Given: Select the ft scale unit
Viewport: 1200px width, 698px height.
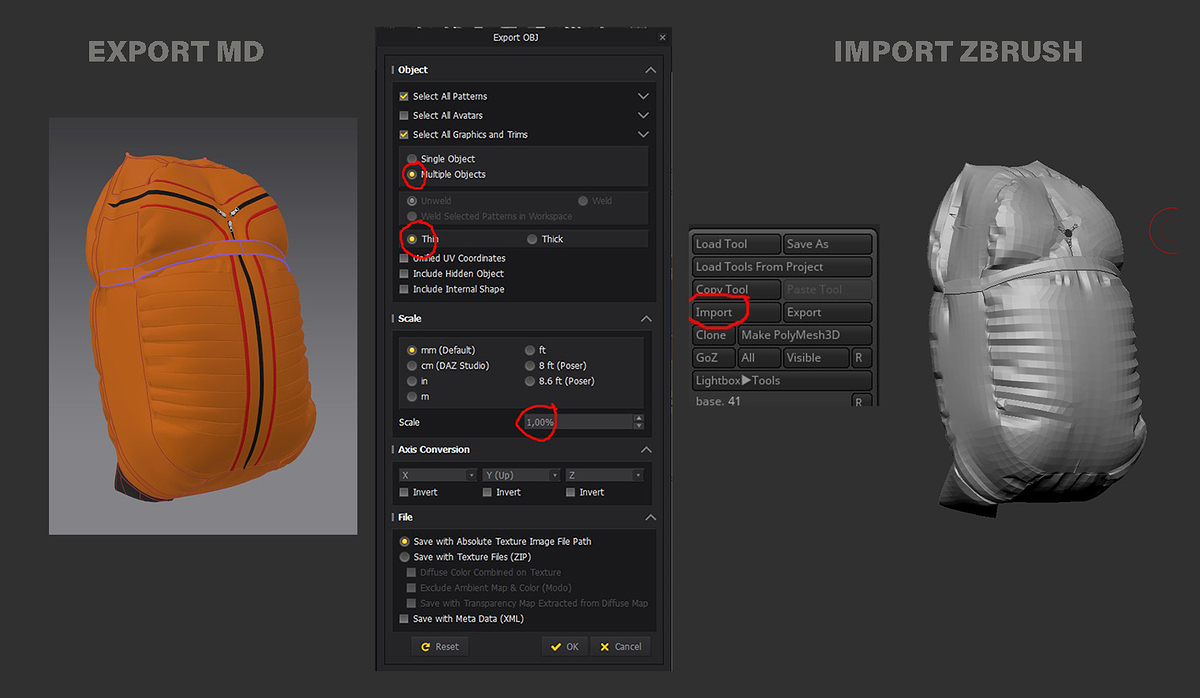Looking at the screenshot, I should (x=530, y=351).
